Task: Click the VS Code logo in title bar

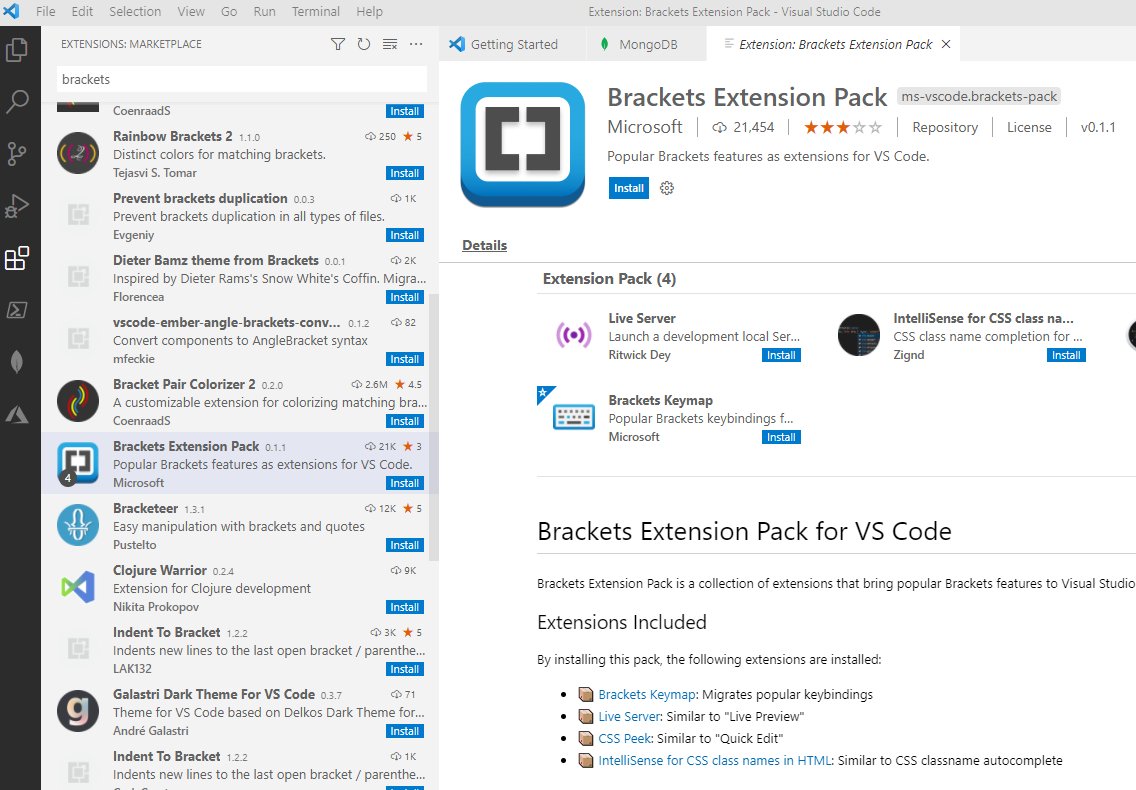Action: tap(12, 12)
